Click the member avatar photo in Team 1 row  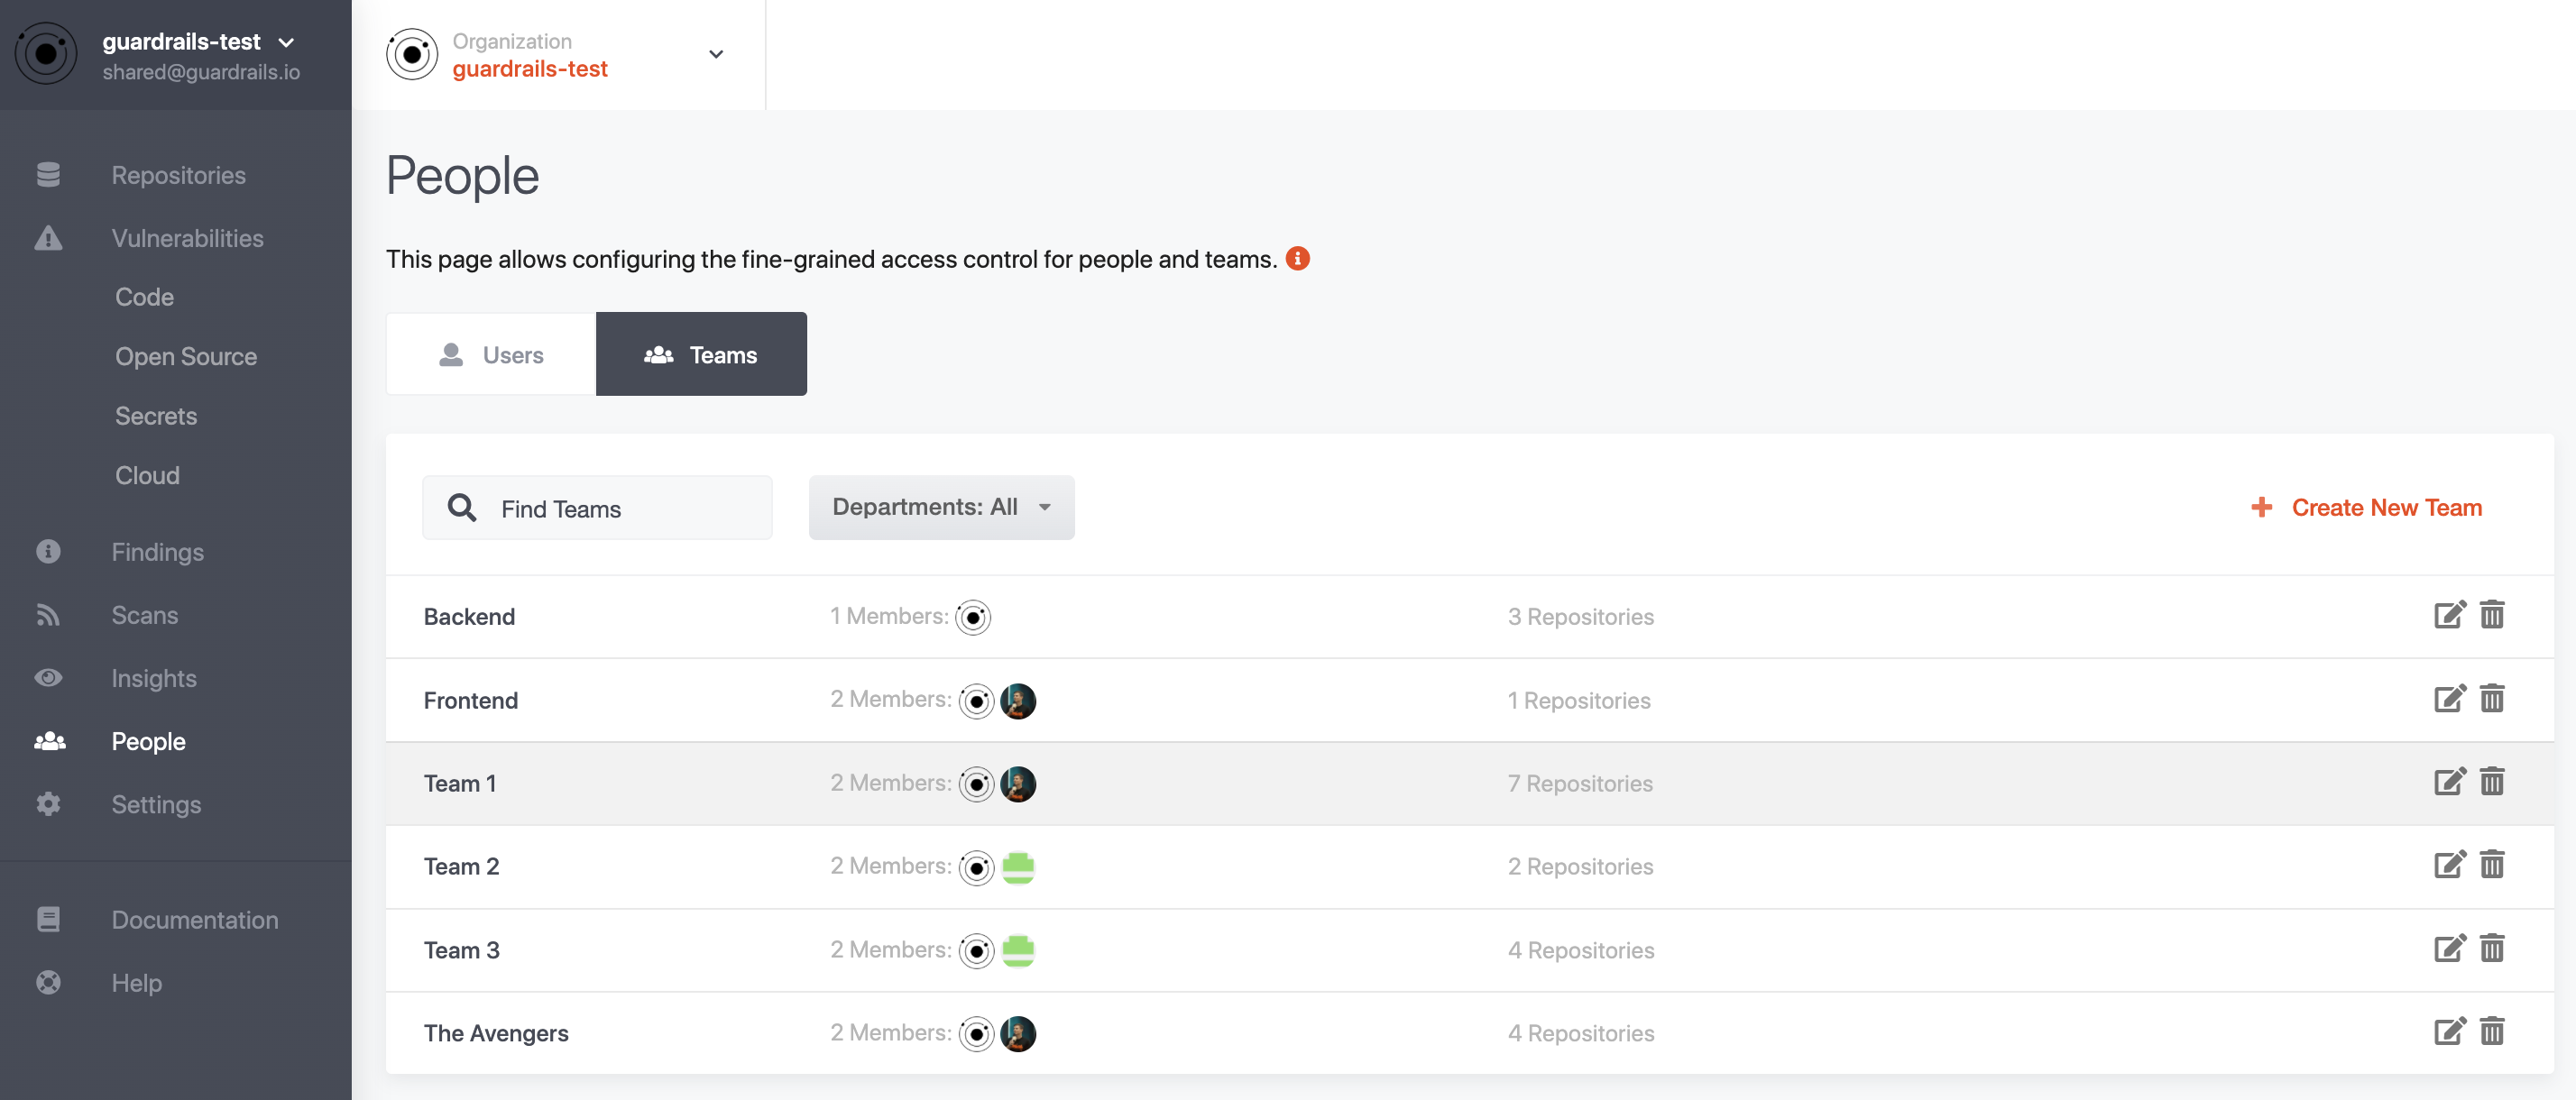1018,784
